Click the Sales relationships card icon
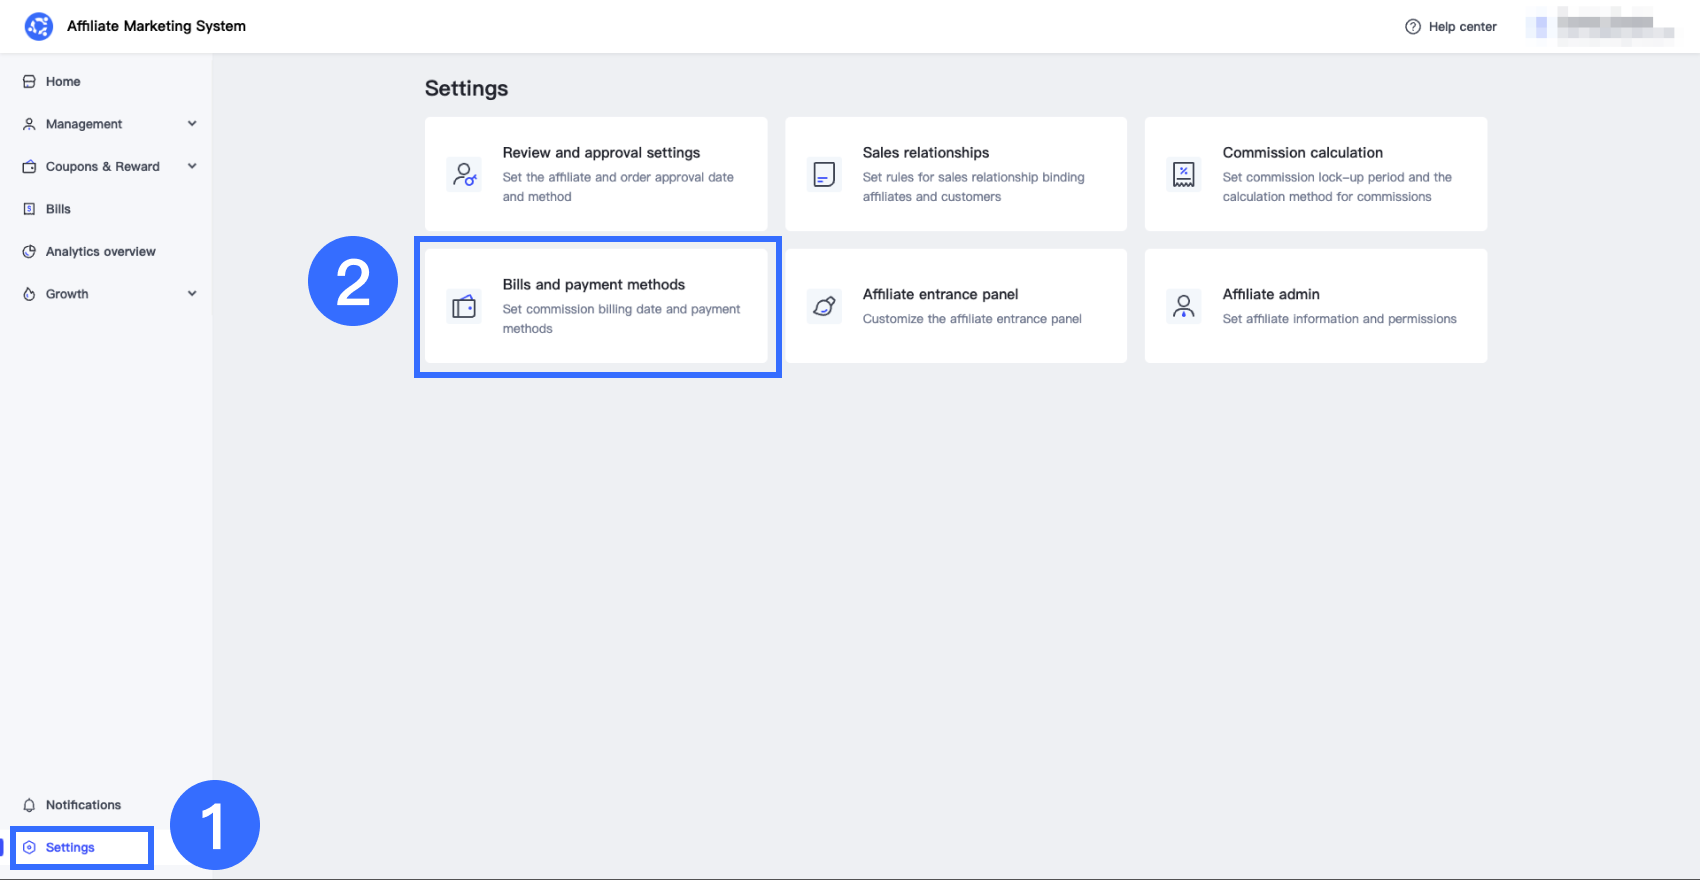Screen dimensions: 1700x880 (824, 175)
